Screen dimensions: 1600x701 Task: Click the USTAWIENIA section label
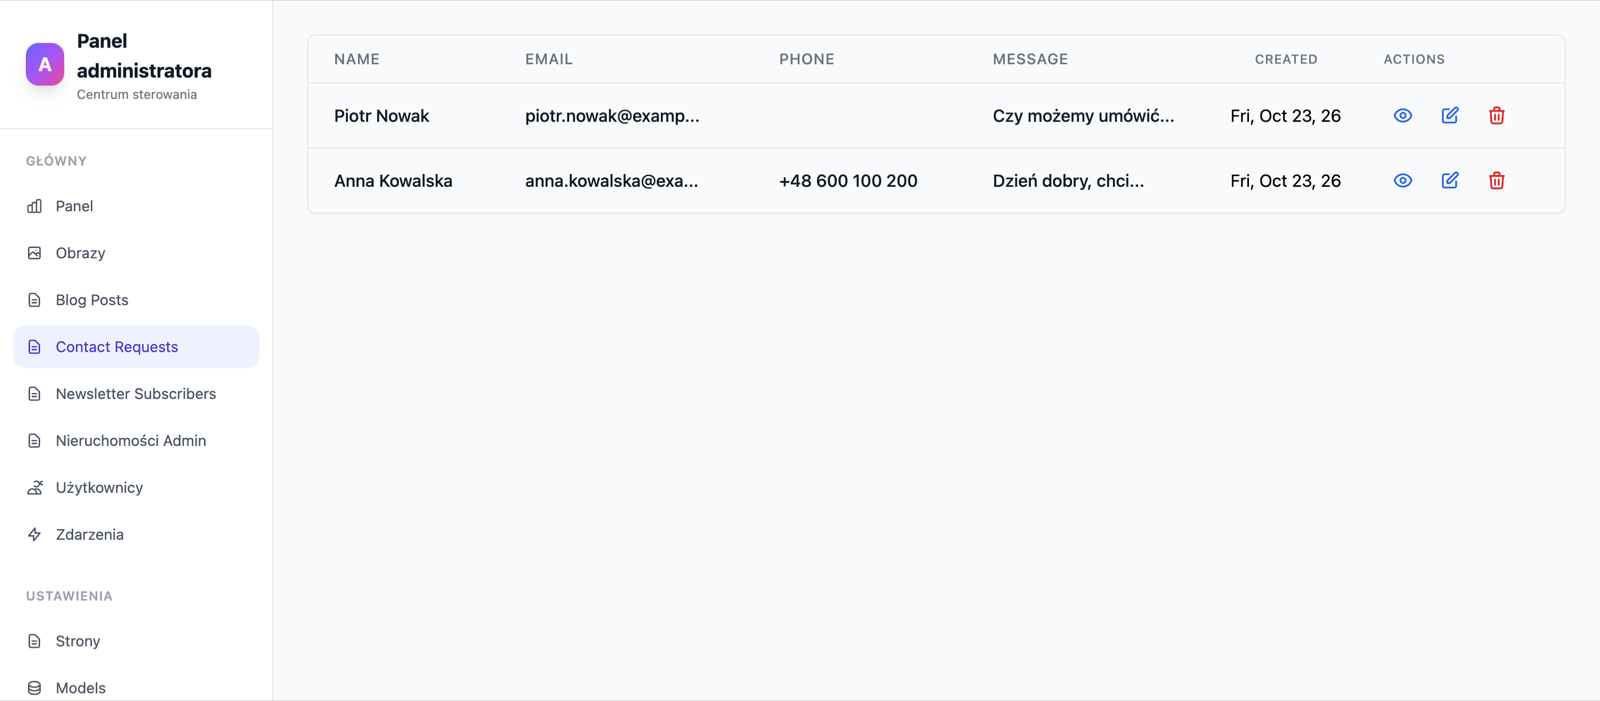point(69,596)
